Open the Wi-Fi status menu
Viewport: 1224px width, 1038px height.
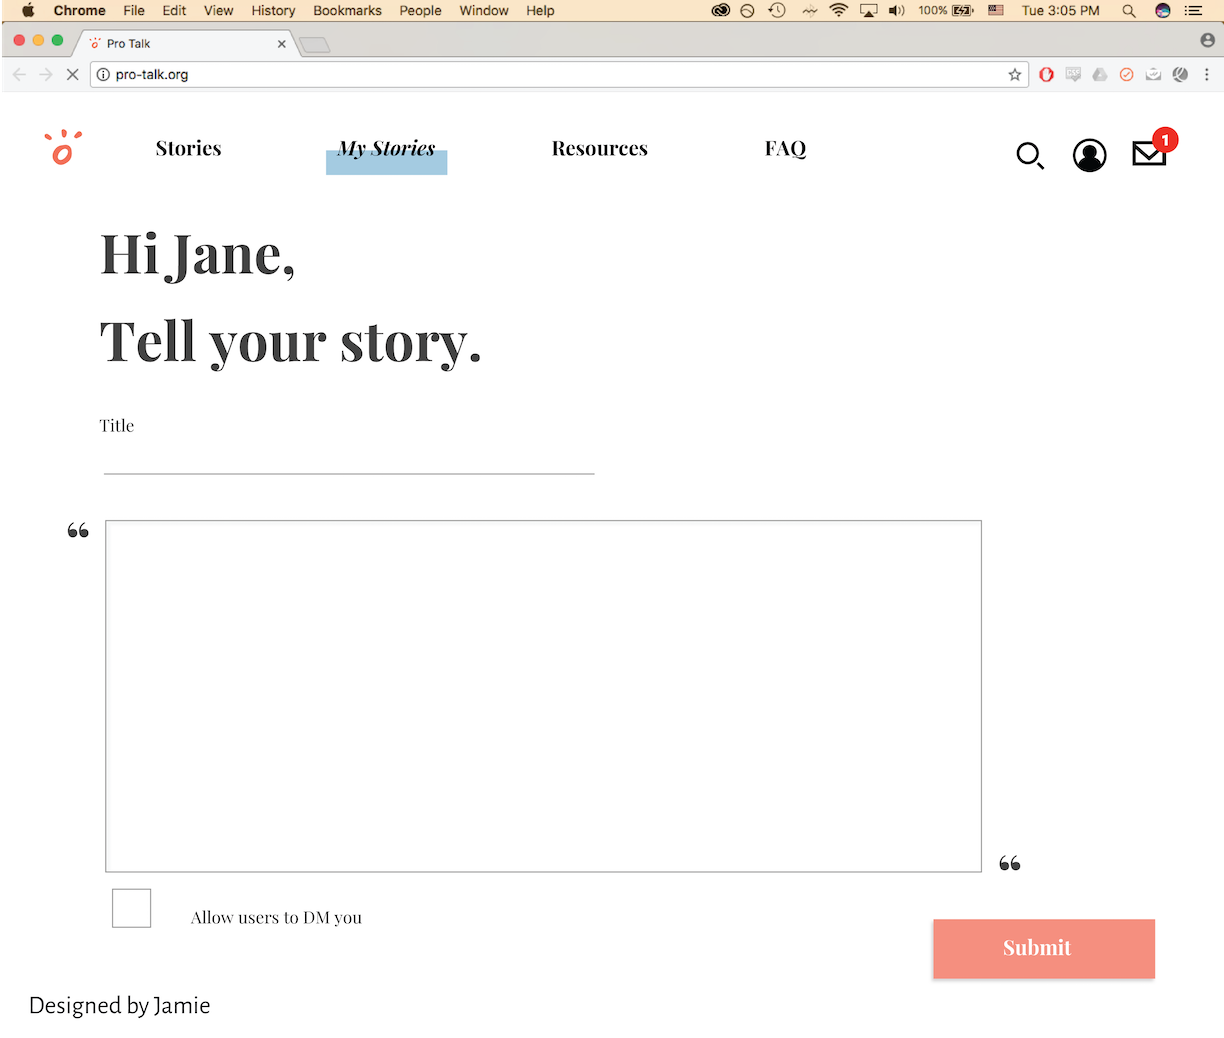click(839, 10)
